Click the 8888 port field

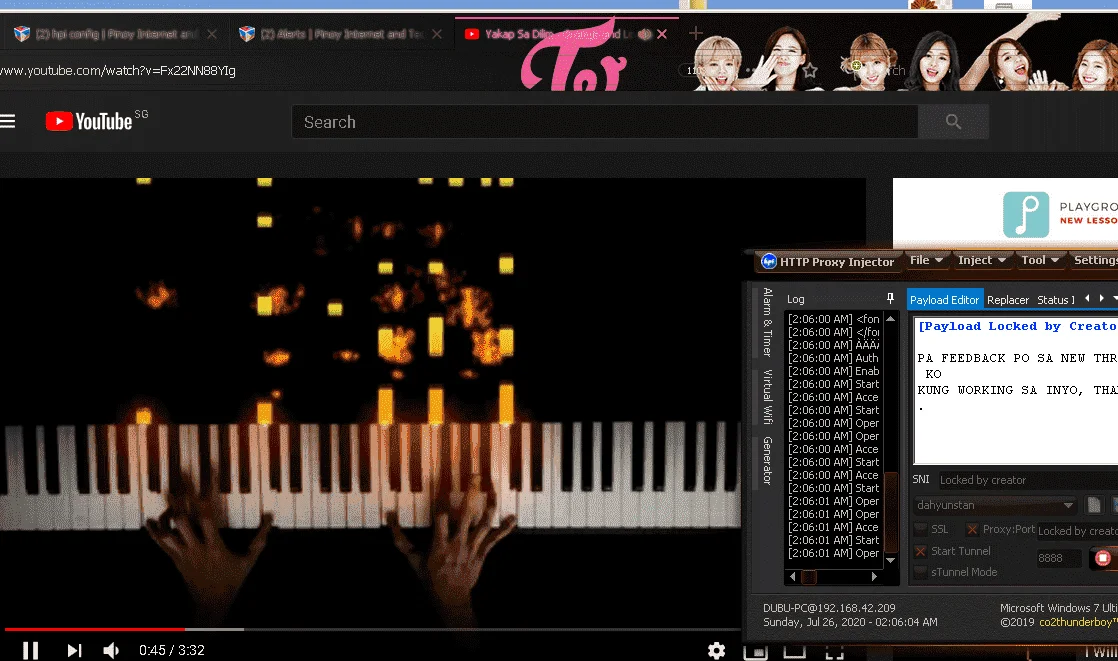coord(1059,558)
